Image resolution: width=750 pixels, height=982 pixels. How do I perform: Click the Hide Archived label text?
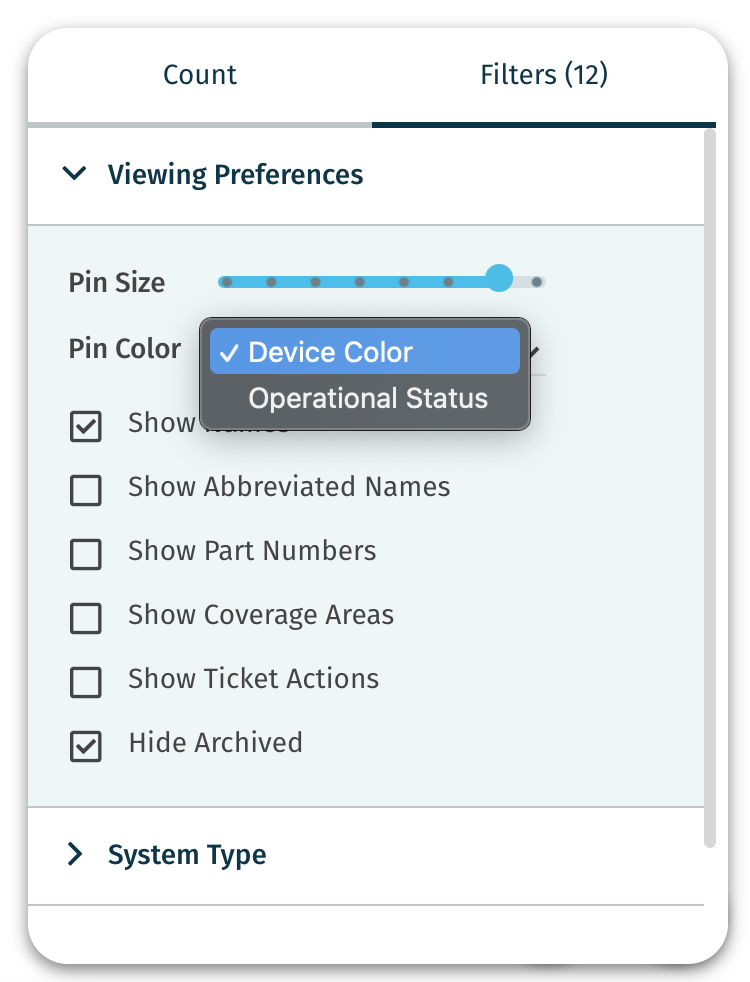(214, 742)
